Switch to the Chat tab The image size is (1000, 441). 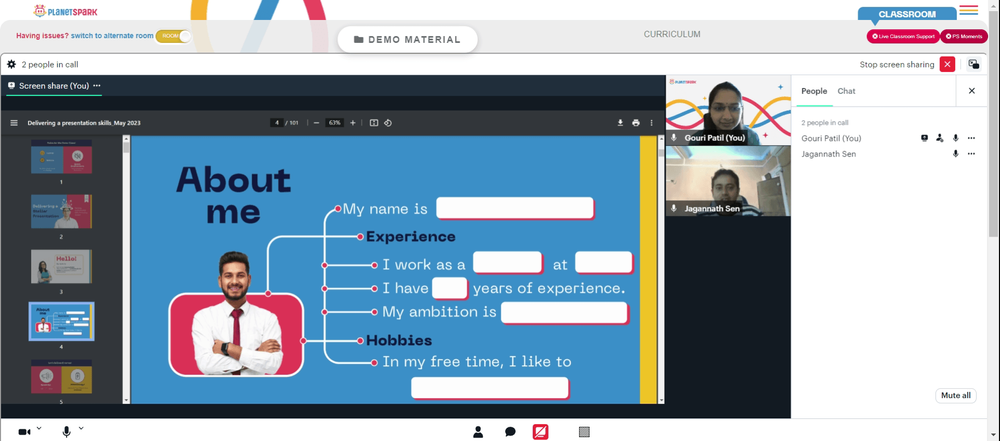(x=846, y=91)
